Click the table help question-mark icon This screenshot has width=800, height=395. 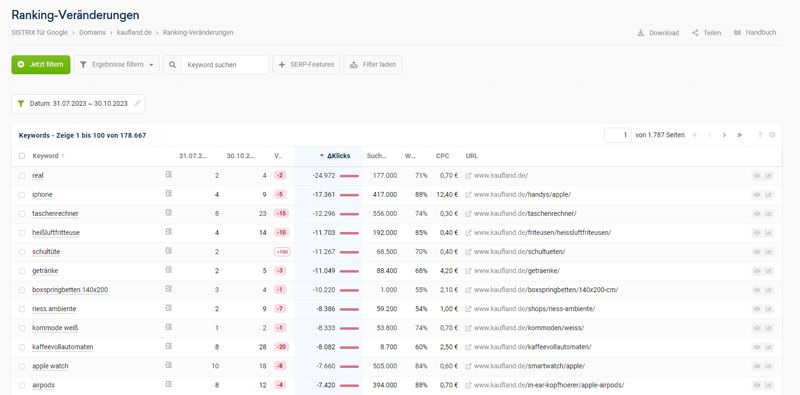tap(760, 135)
